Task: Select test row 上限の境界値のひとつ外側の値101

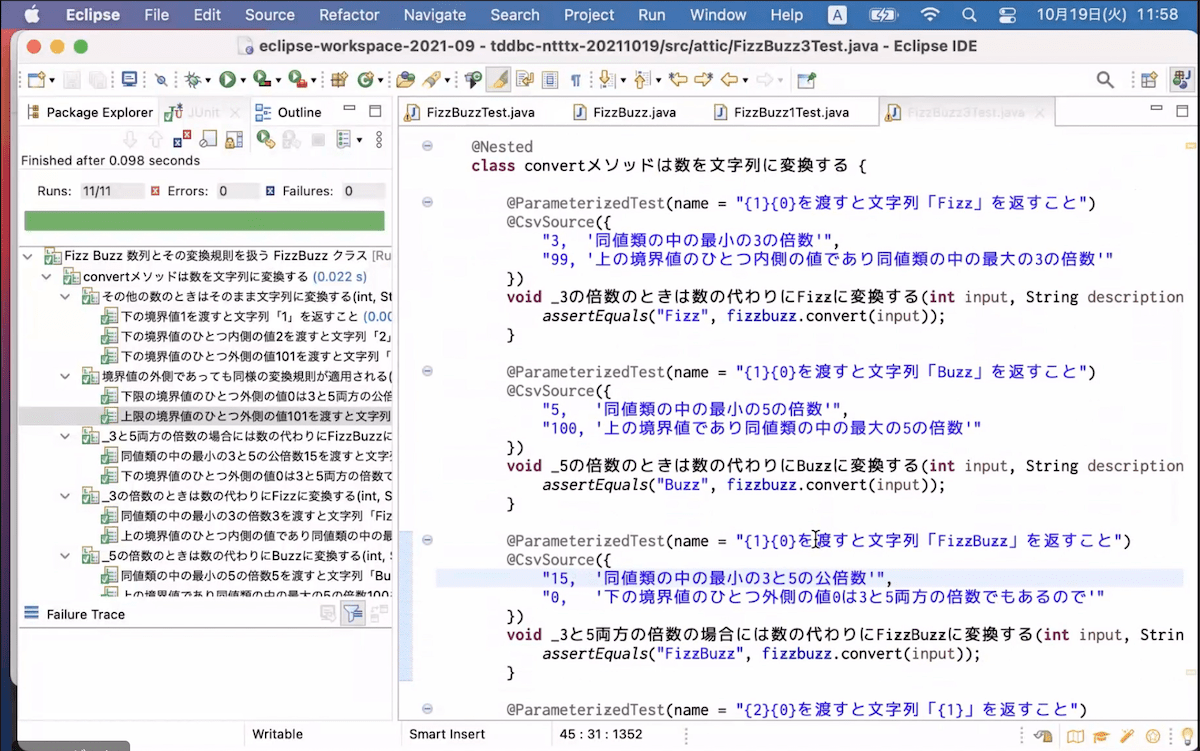Action: click(207, 416)
